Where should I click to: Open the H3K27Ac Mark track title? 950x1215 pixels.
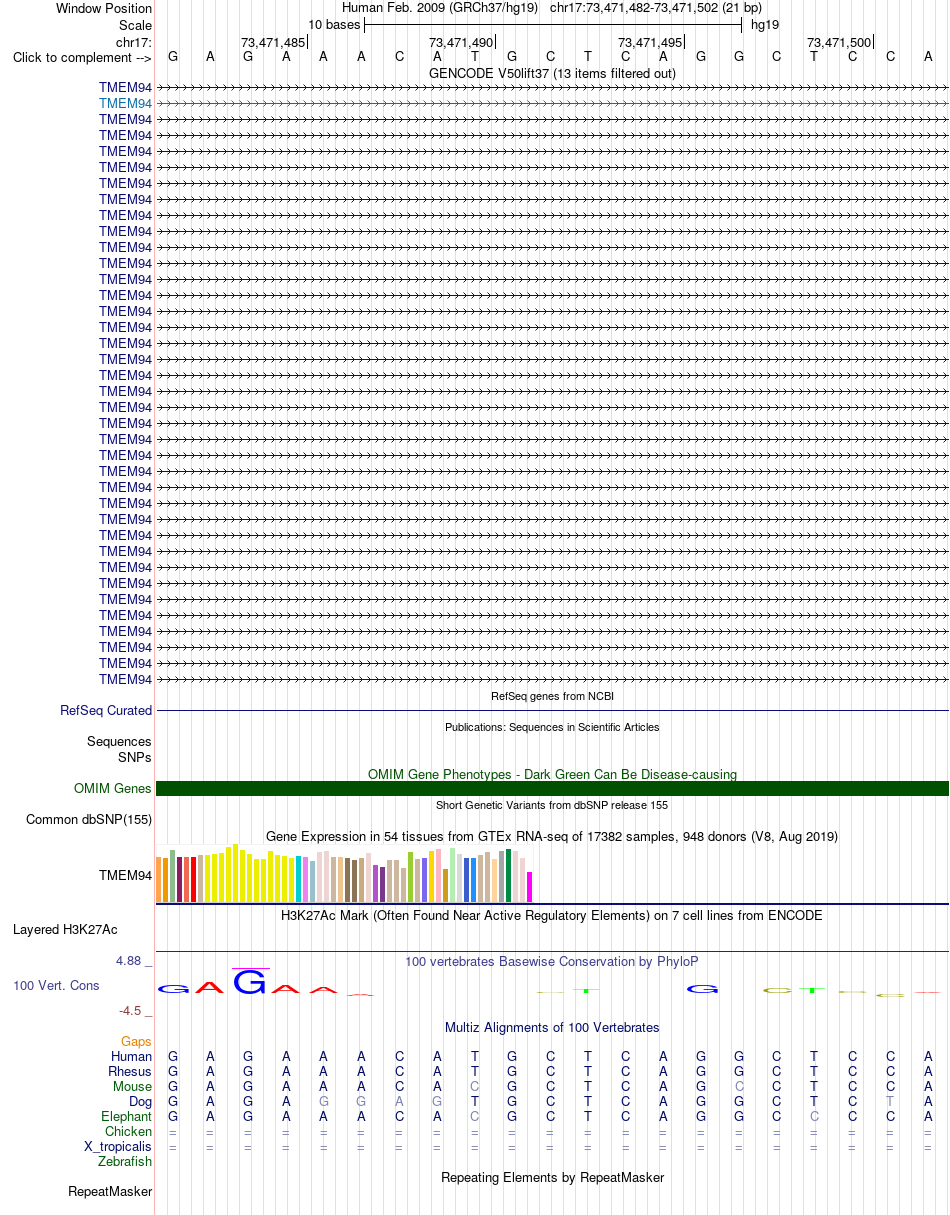point(552,915)
